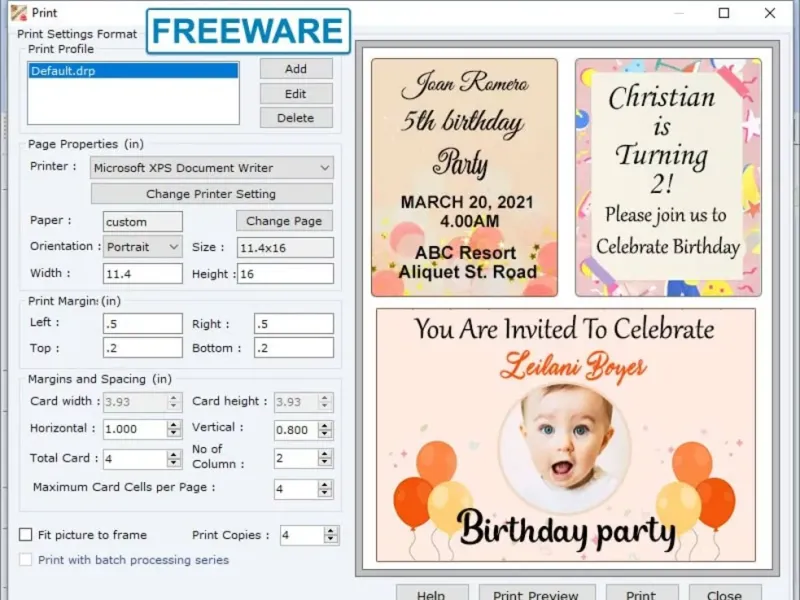Click Change Printer Setting button
This screenshot has width=800, height=600.
coord(212,194)
